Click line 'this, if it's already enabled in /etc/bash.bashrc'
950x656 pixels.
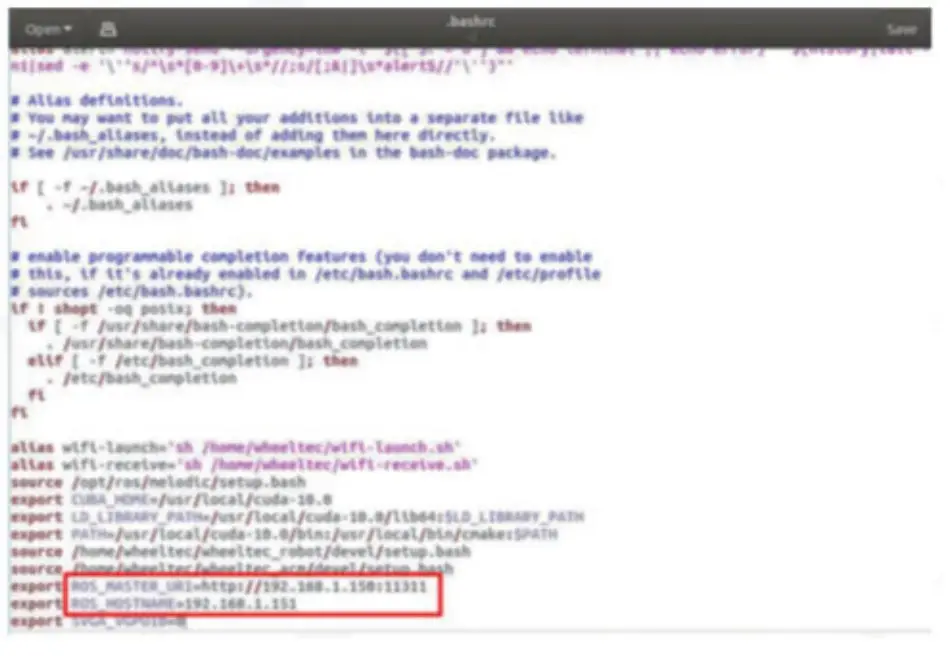pyautogui.click(x=305, y=274)
